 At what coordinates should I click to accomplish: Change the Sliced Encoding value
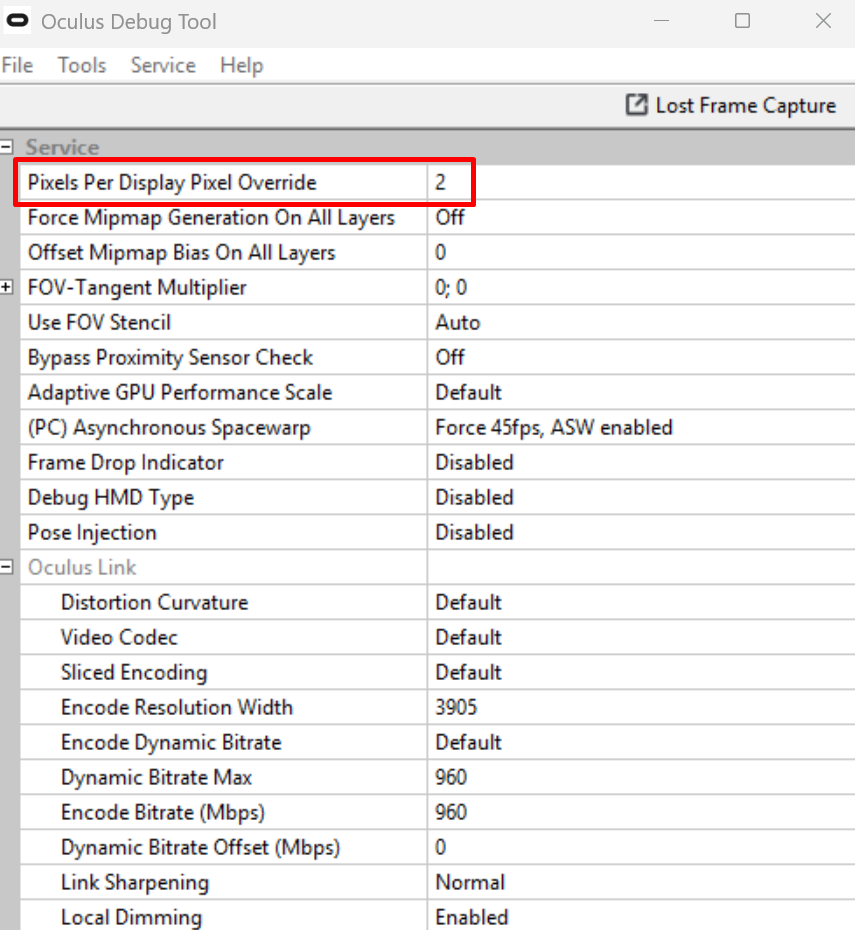pyautogui.click(x=640, y=672)
